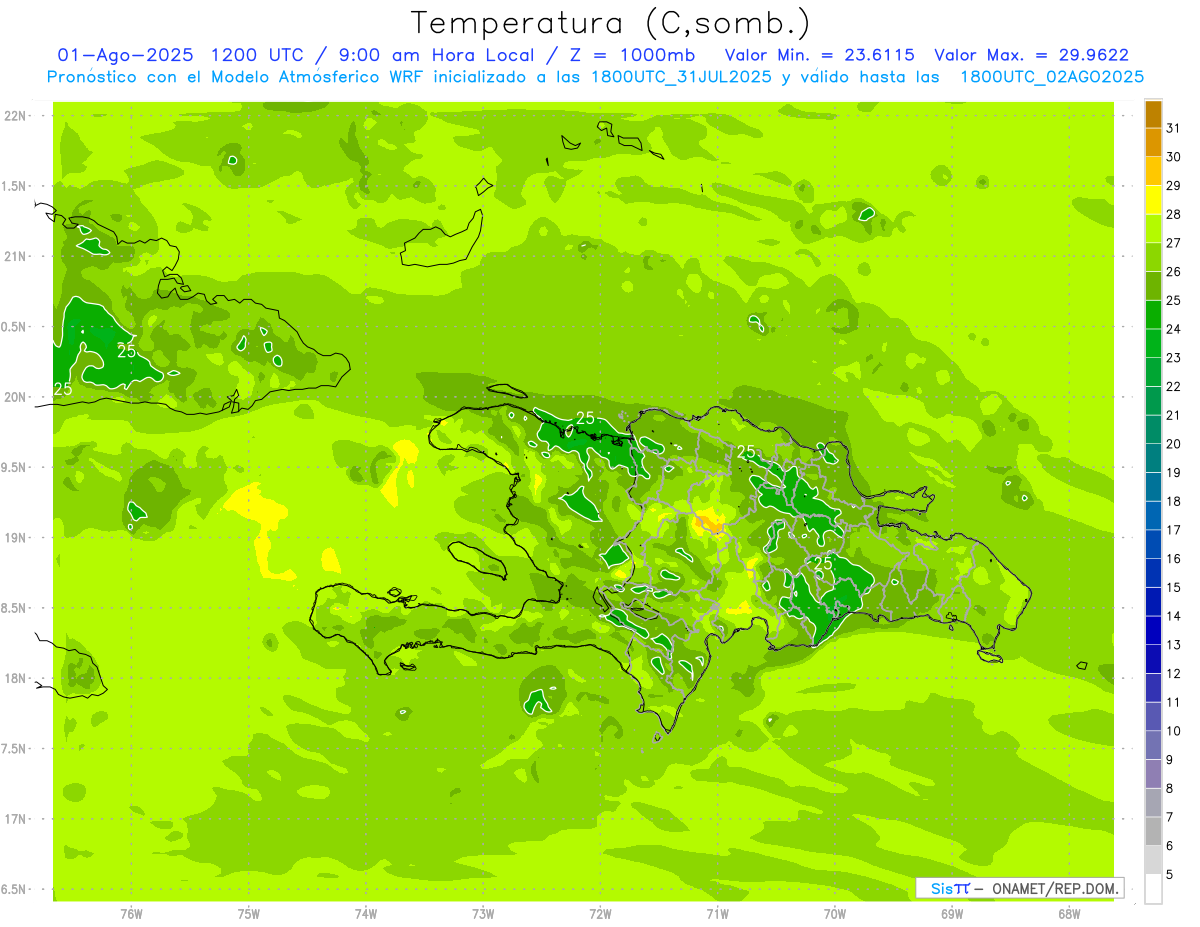Select the '20' value on the color scale
1200x927 pixels.
coord(1173,444)
